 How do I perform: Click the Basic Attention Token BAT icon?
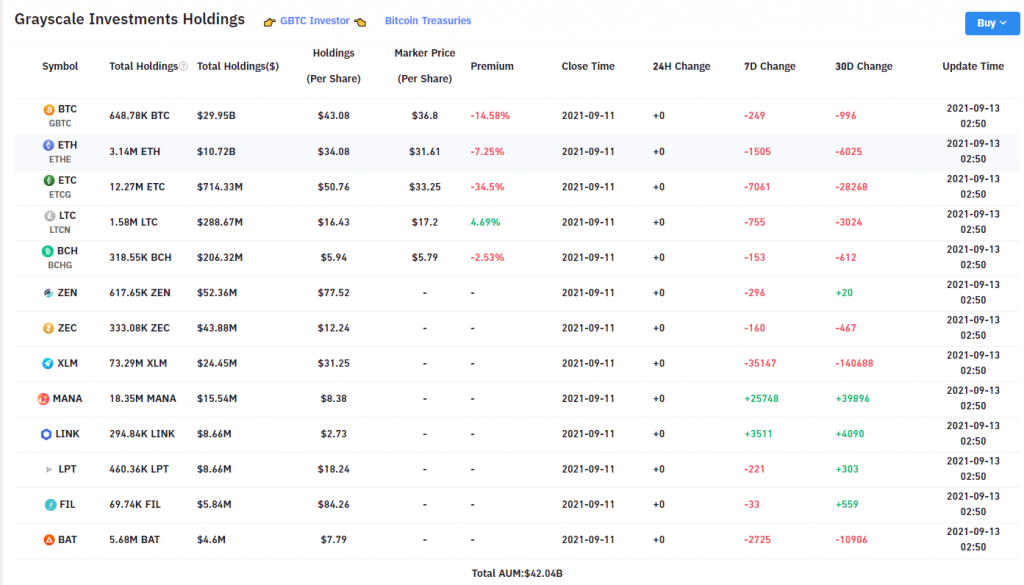coord(47,540)
